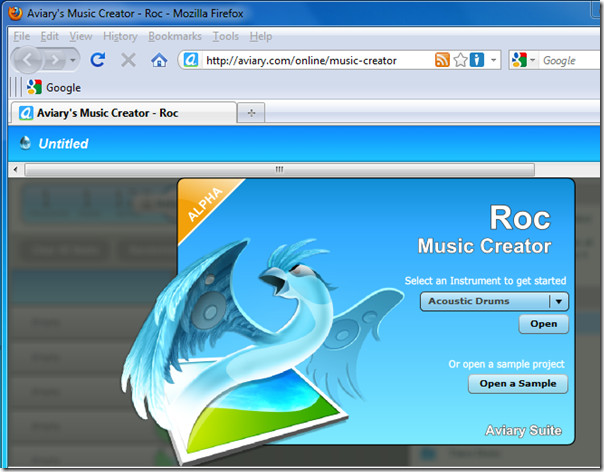Go to the Home page icon
Screen dimensions: 604x472
[x=159, y=60]
